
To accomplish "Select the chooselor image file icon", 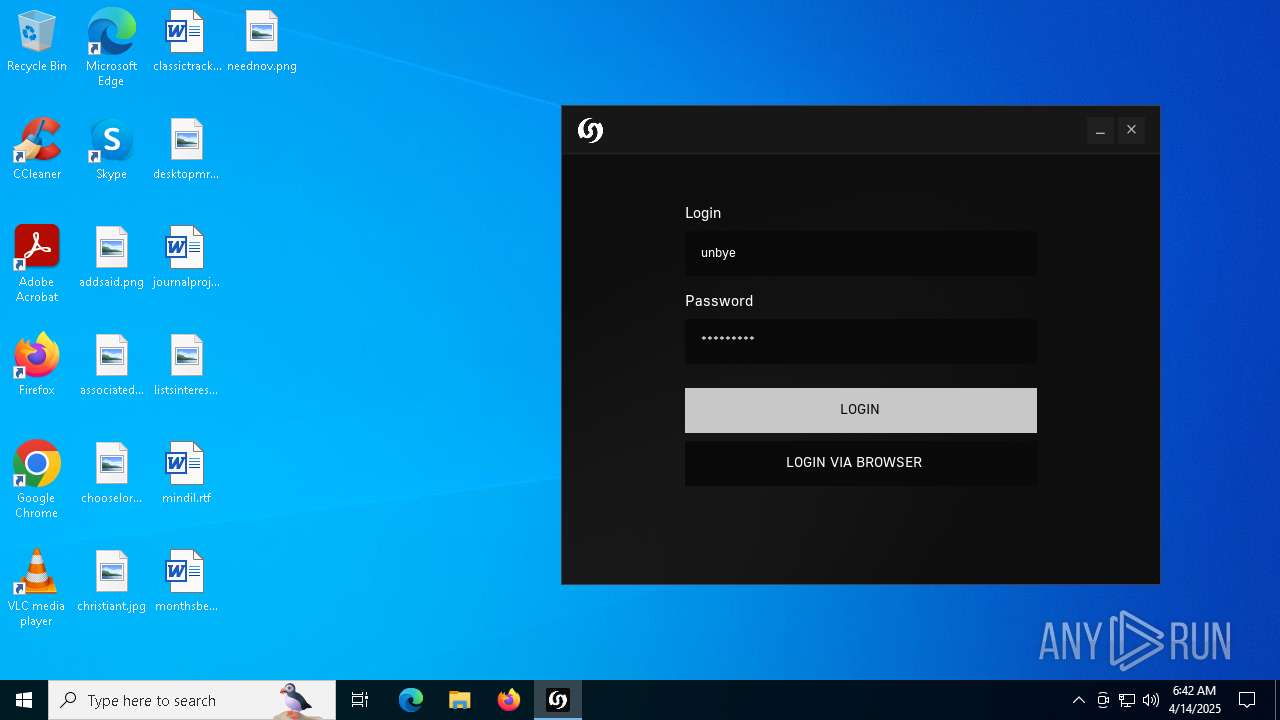I will tap(111, 474).
